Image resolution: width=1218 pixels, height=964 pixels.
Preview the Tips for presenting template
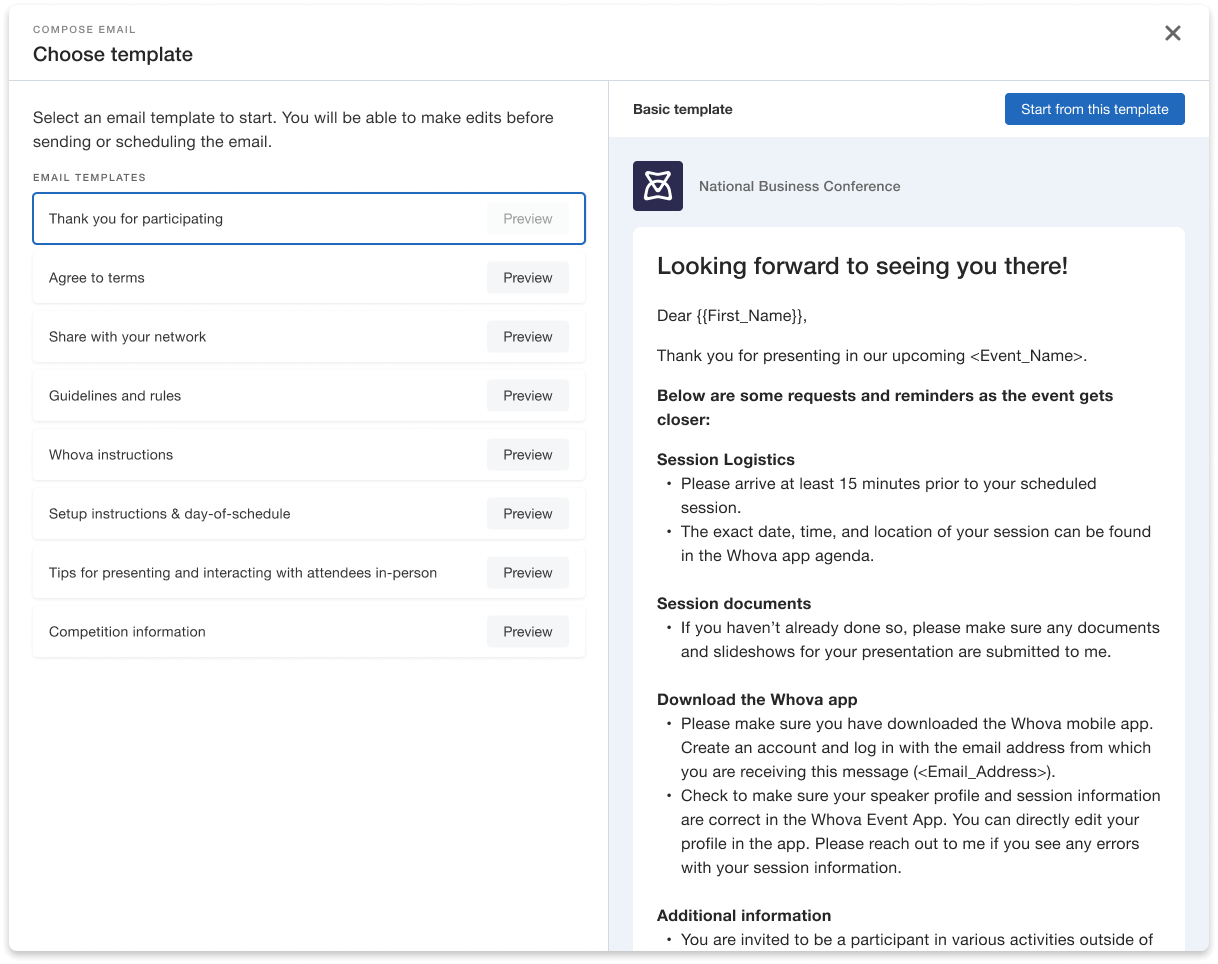click(x=527, y=573)
